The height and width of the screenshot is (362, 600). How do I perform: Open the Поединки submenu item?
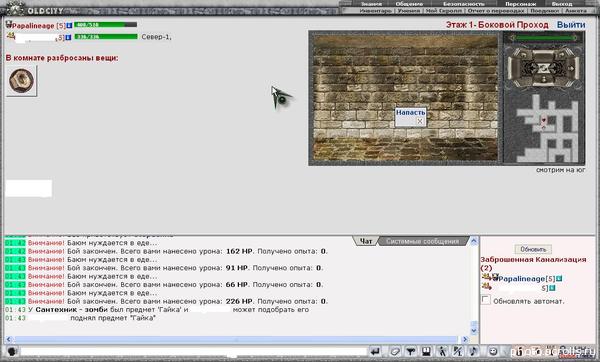pos(544,11)
